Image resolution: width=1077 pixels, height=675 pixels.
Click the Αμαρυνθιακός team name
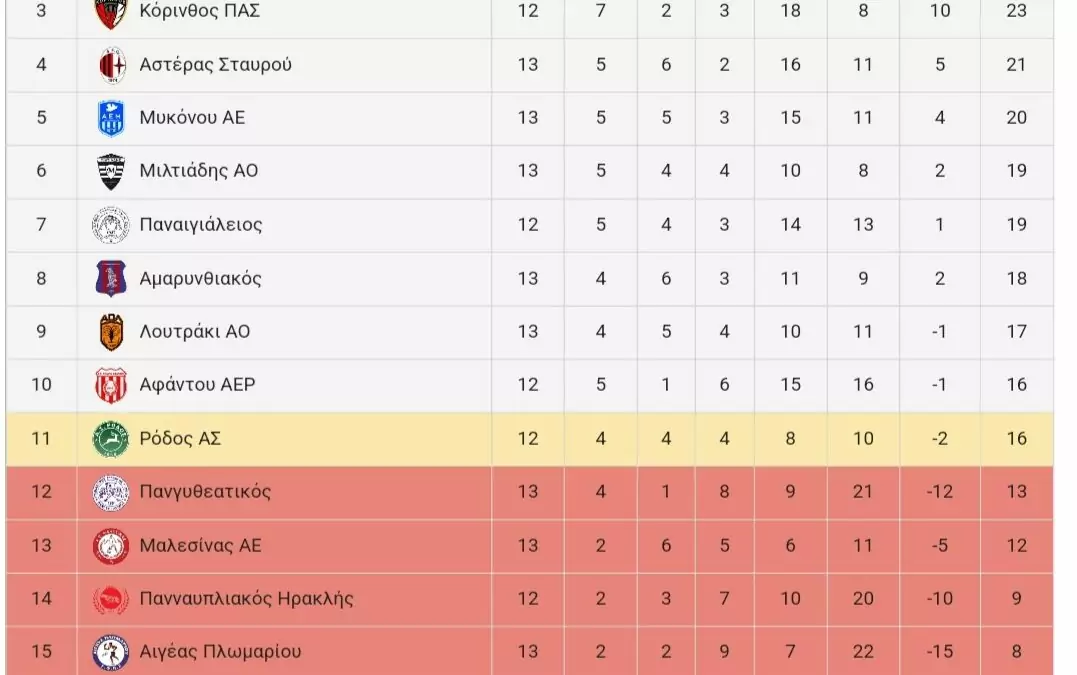[x=200, y=278]
